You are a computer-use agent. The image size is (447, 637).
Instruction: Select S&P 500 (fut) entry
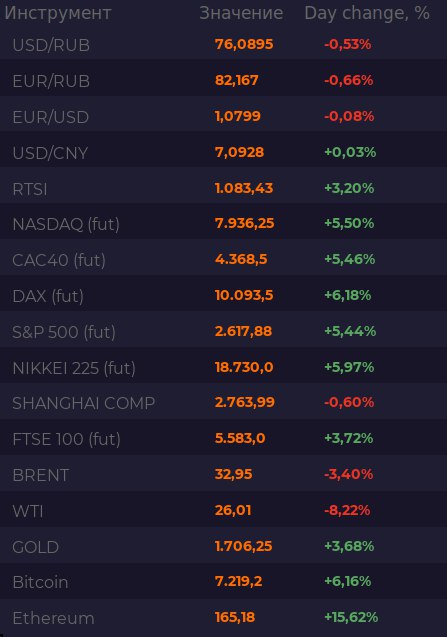click(224, 332)
